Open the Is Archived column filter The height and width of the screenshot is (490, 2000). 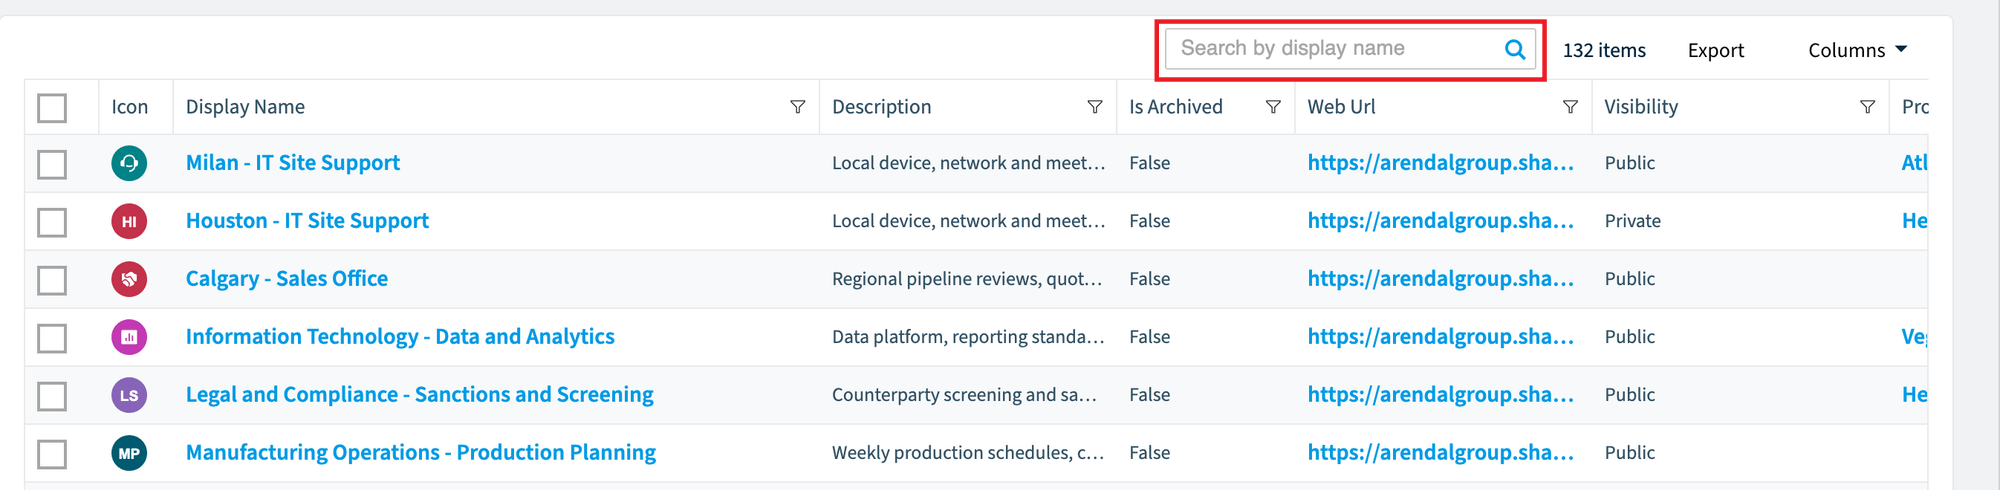pyautogui.click(x=1273, y=107)
